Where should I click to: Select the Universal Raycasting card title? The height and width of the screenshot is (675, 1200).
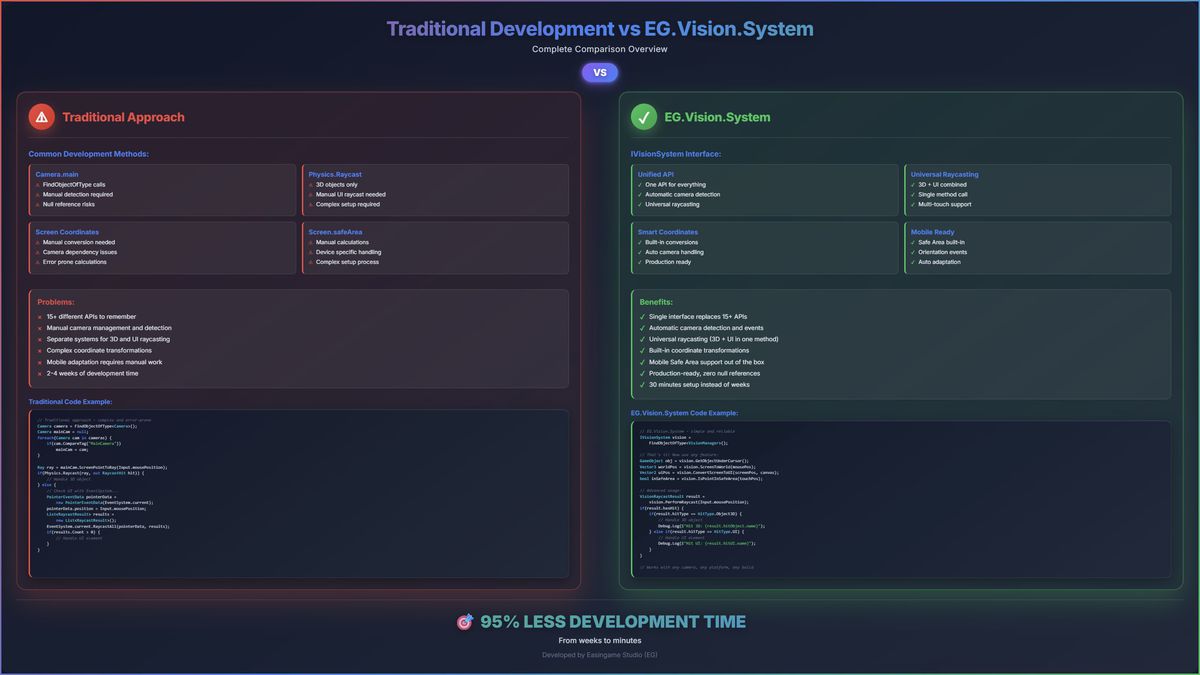pos(945,174)
